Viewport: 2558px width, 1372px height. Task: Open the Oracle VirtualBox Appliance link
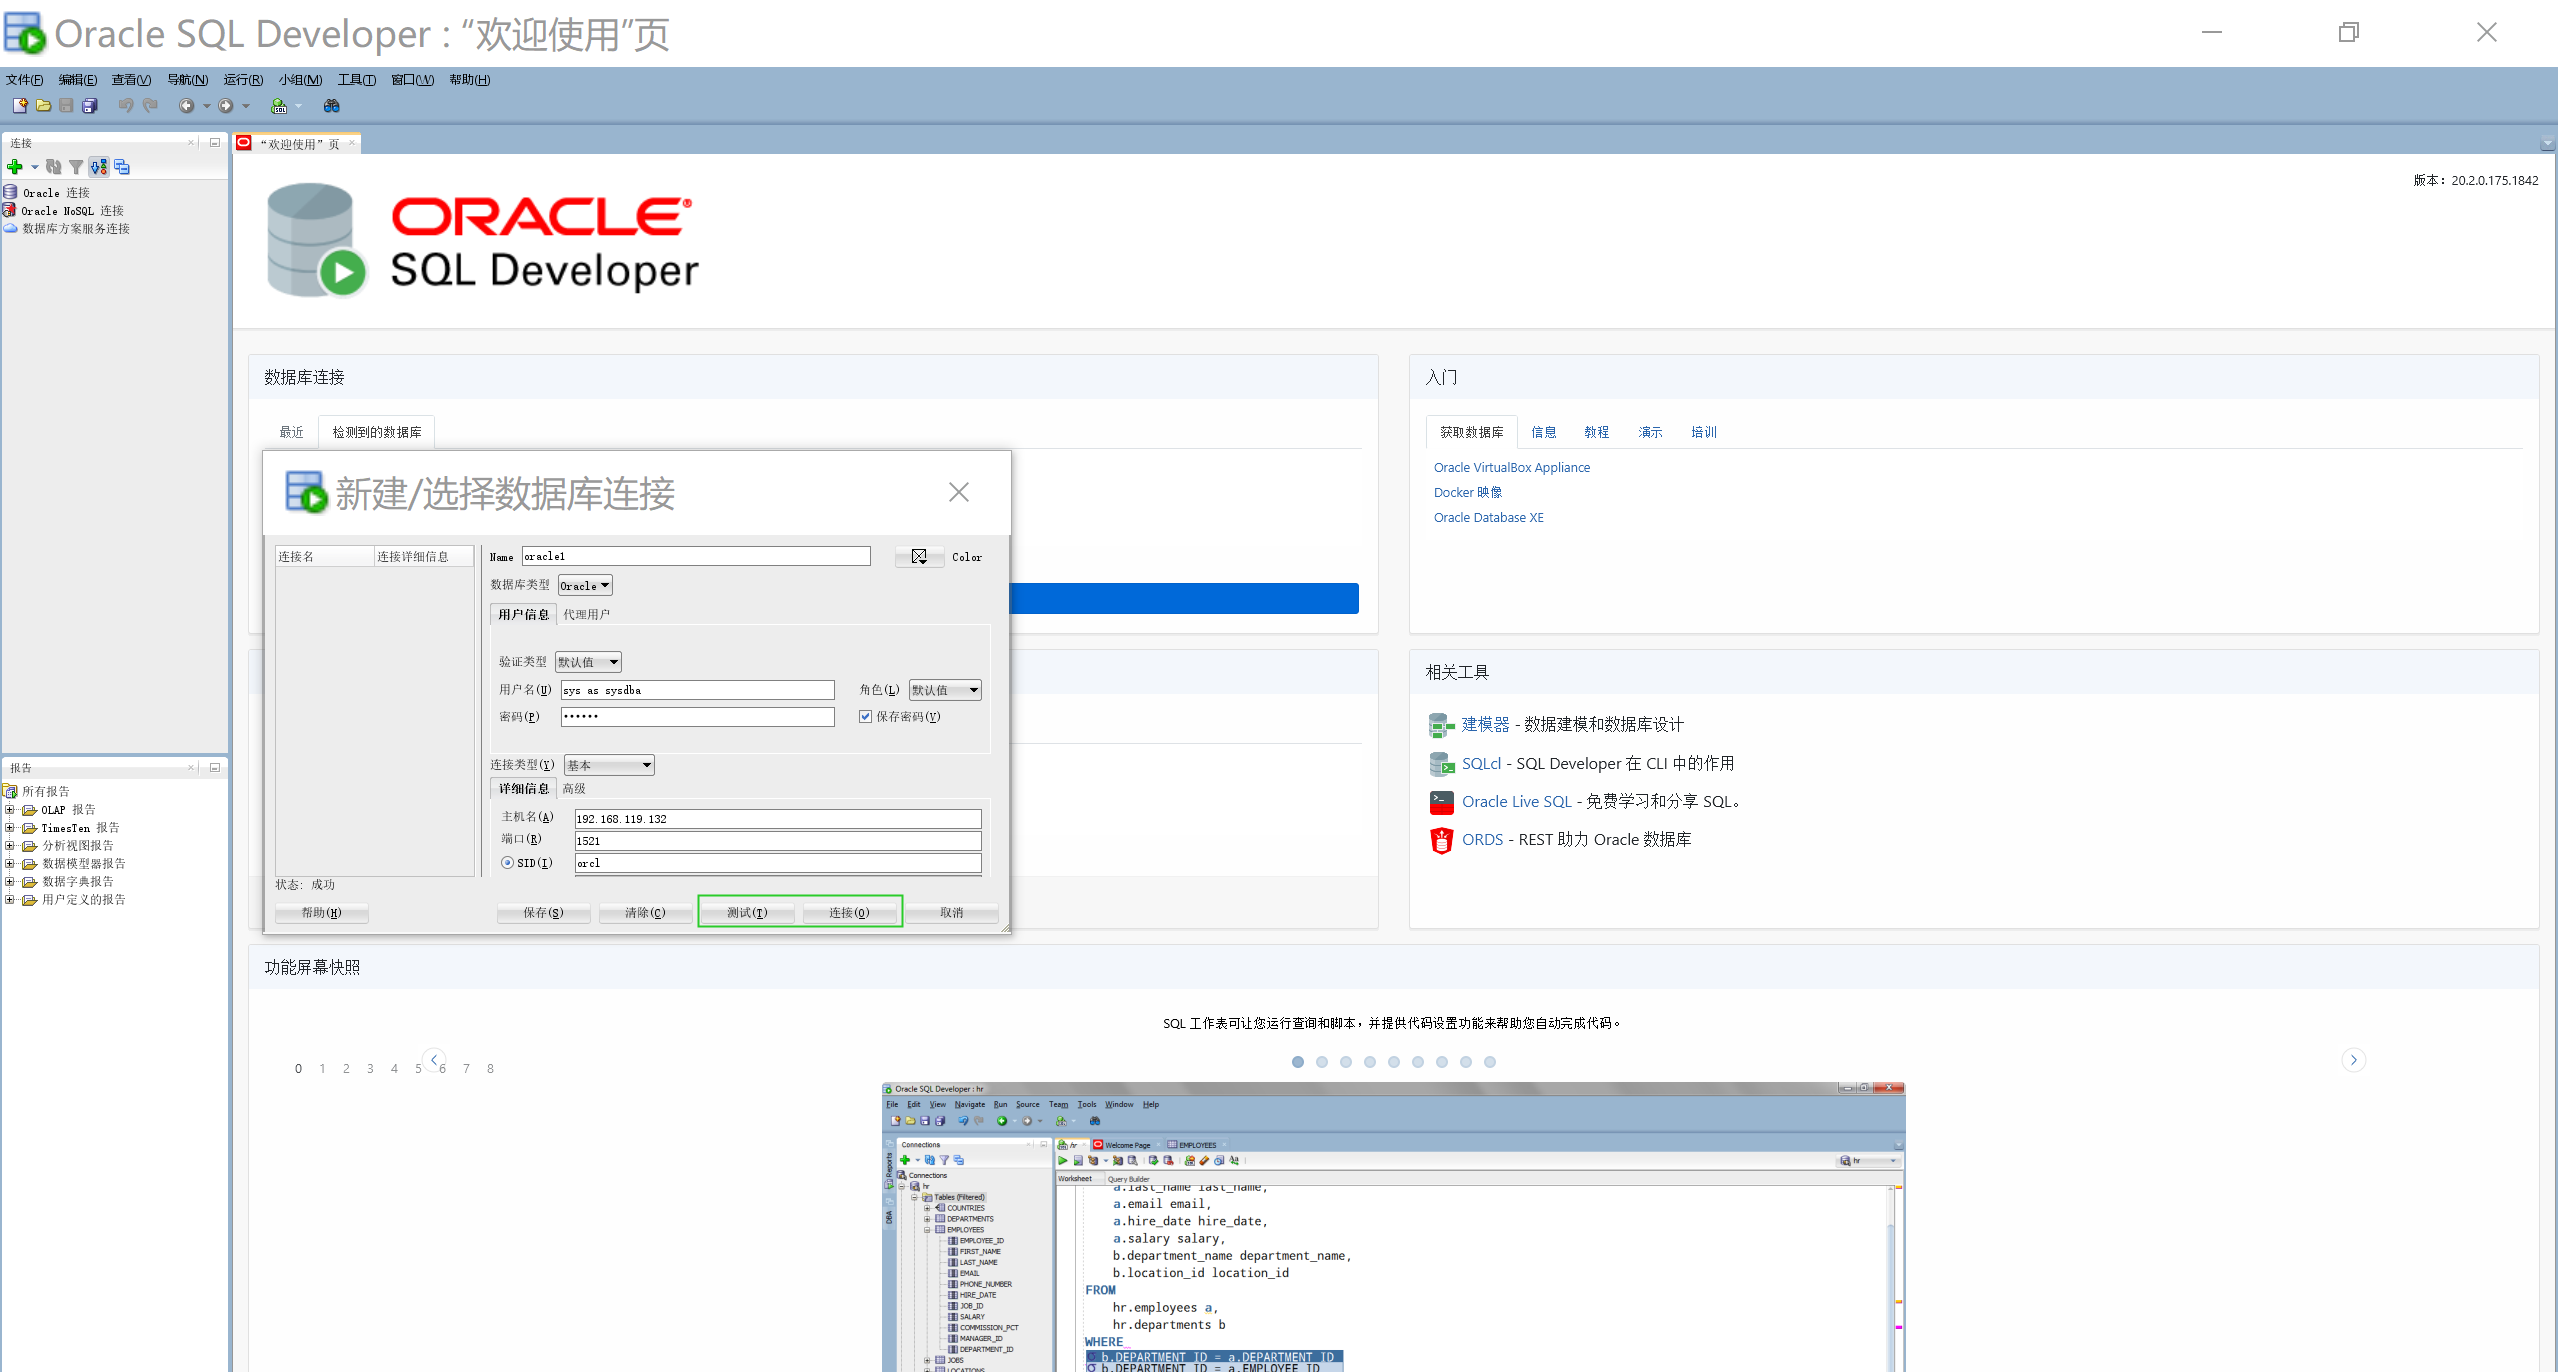coord(1511,467)
